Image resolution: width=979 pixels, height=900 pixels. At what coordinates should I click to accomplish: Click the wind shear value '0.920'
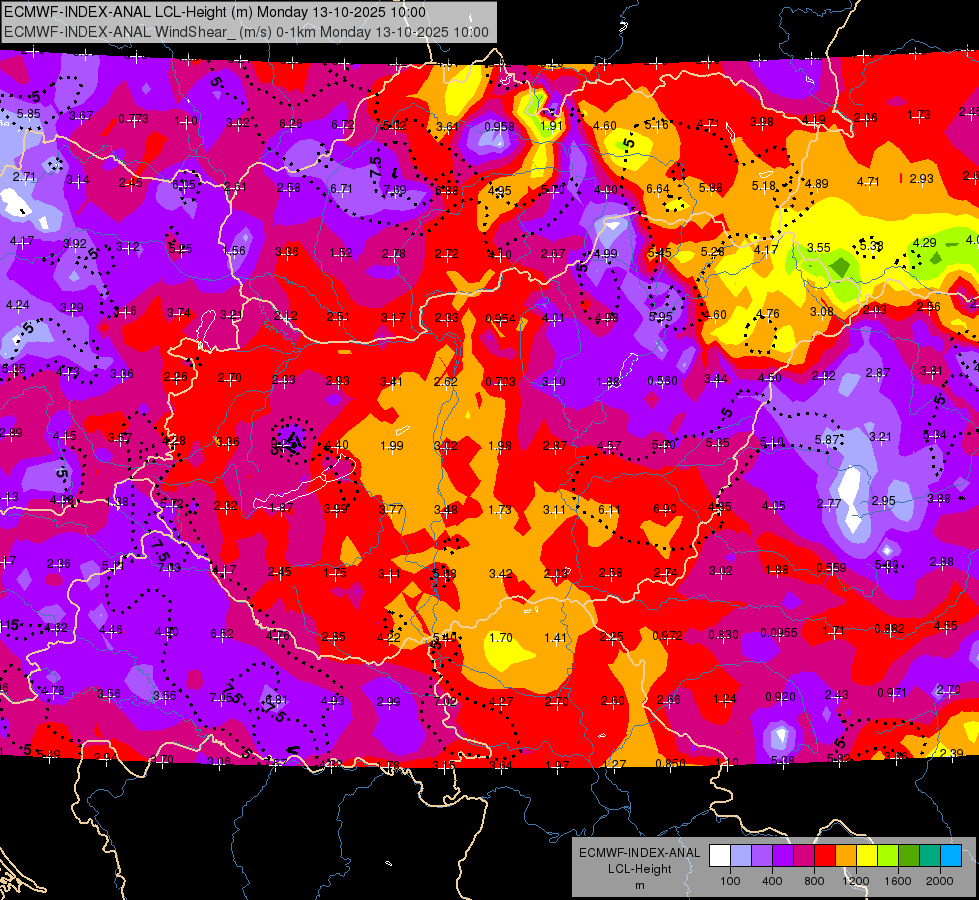coord(780,696)
